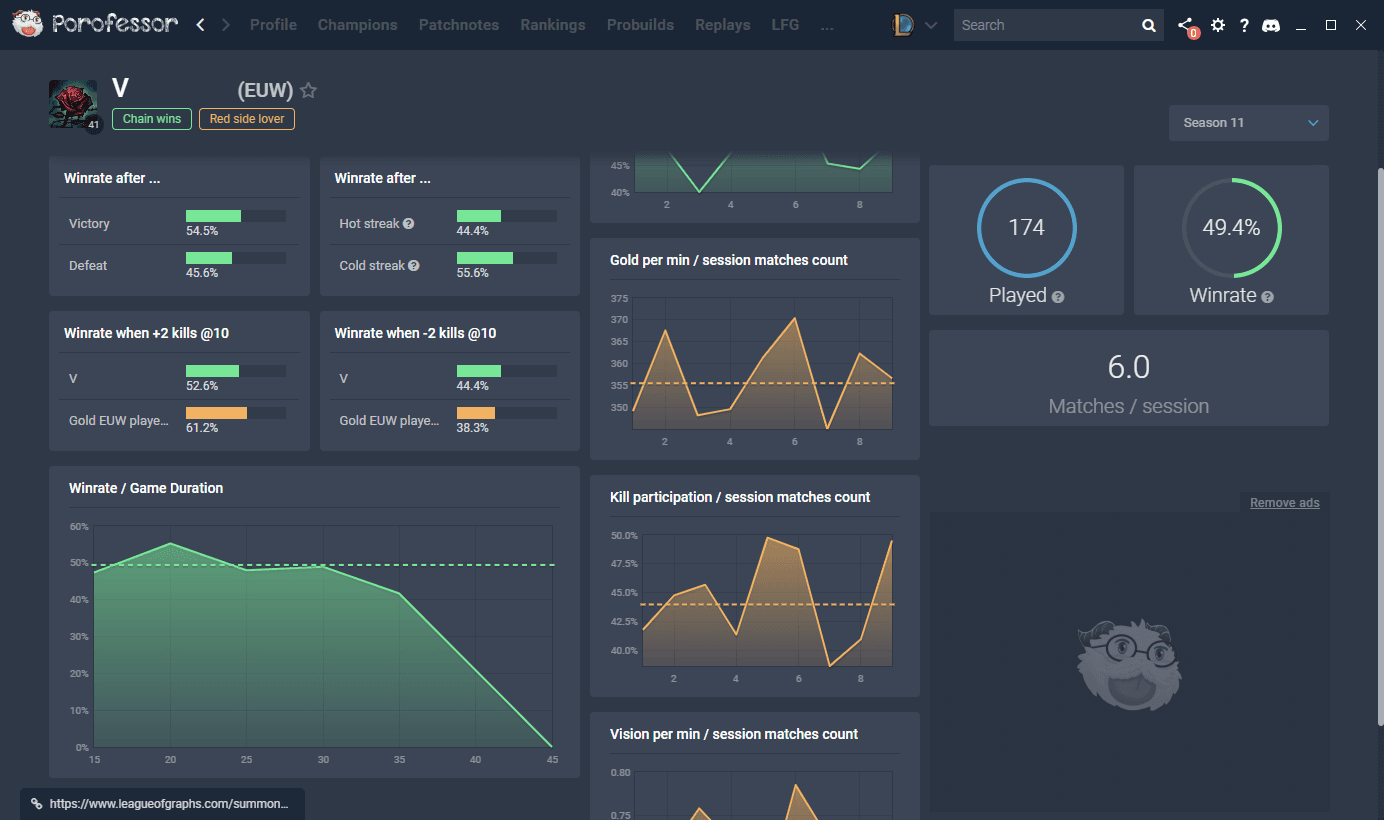Image resolution: width=1384 pixels, height=820 pixels.
Task: Switch to the Probuilds tab
Action: click(x=640, y=25)
